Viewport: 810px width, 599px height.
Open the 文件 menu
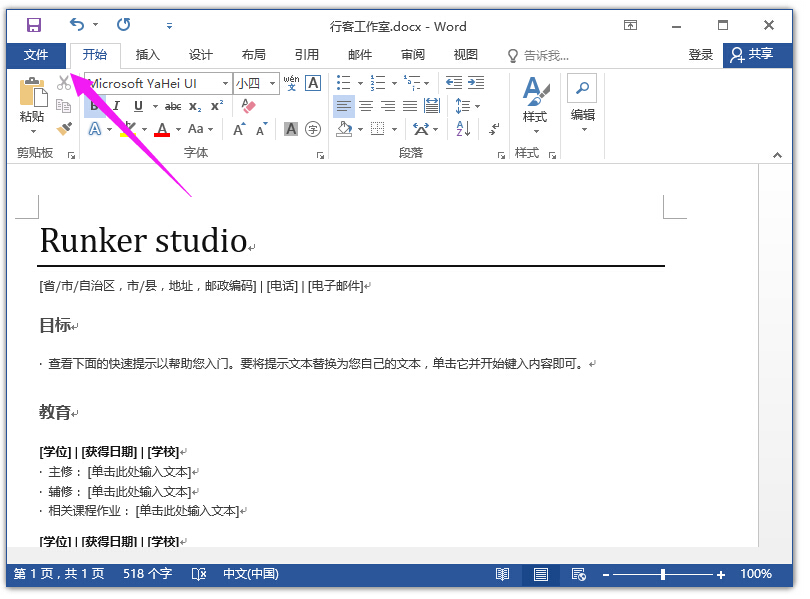click(37, 55)
